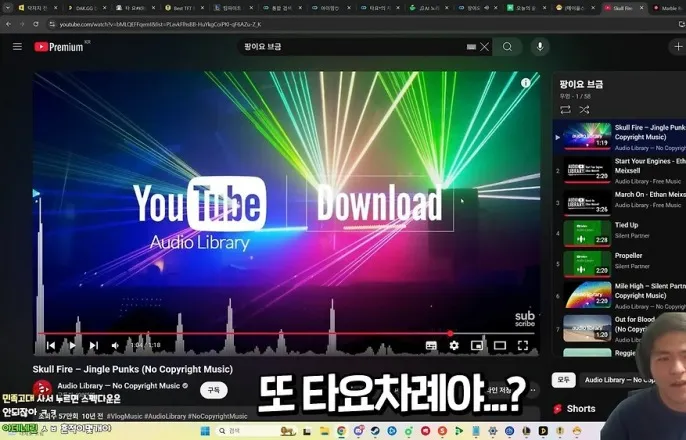Reload the current page
The height and width of the screenshot is (440, 686).
[36, 24]
